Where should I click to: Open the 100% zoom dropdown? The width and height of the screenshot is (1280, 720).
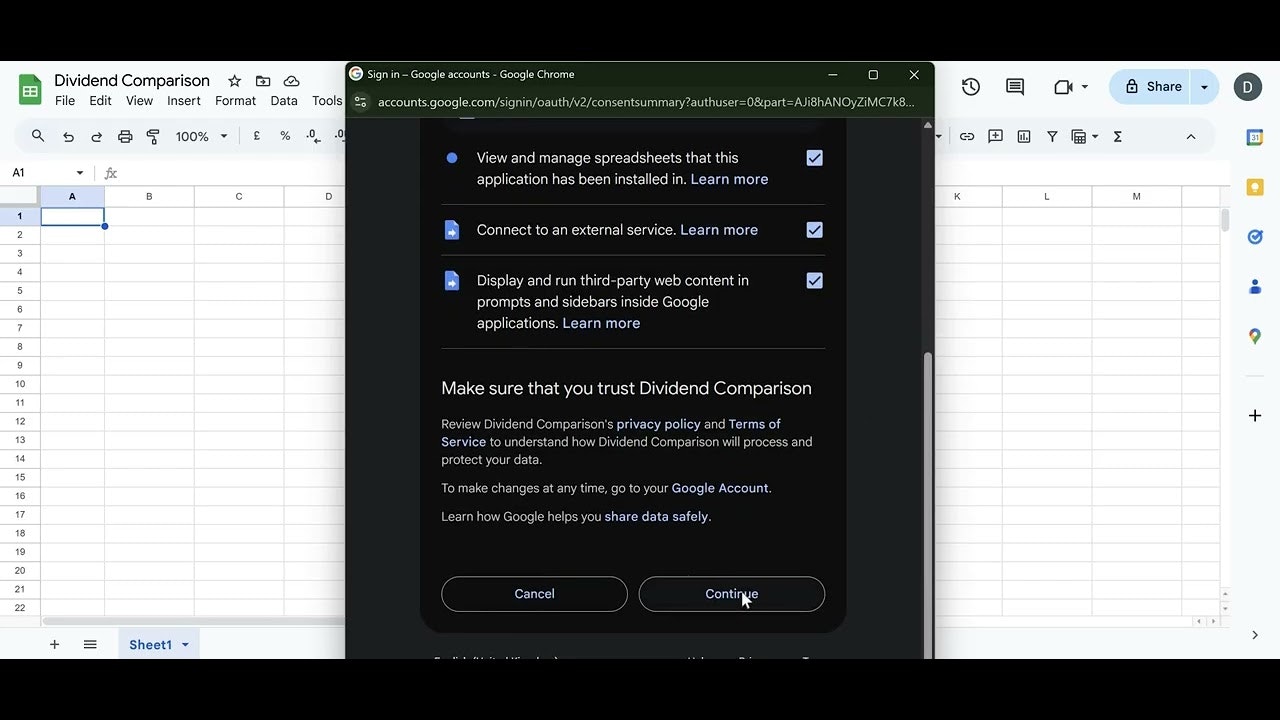click(202, 136)
